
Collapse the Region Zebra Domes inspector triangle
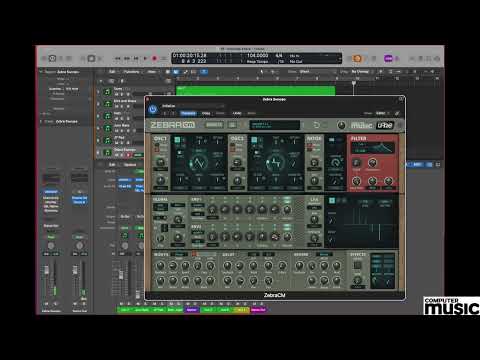(41, 72)
